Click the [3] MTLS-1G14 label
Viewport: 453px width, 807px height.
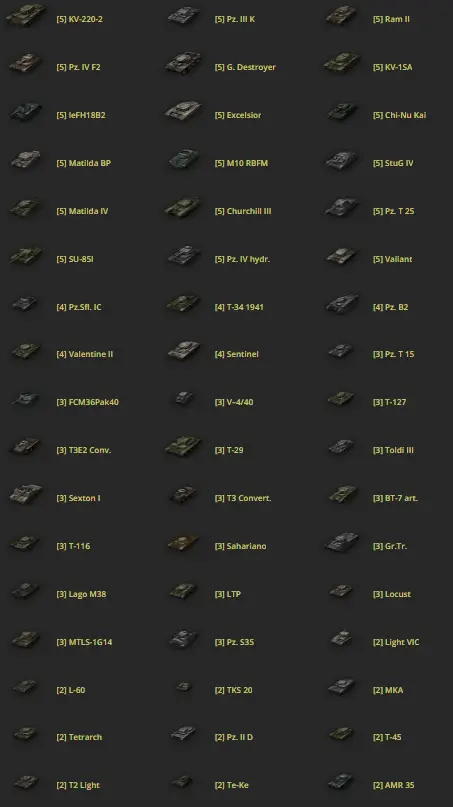(x=84, y=642)
